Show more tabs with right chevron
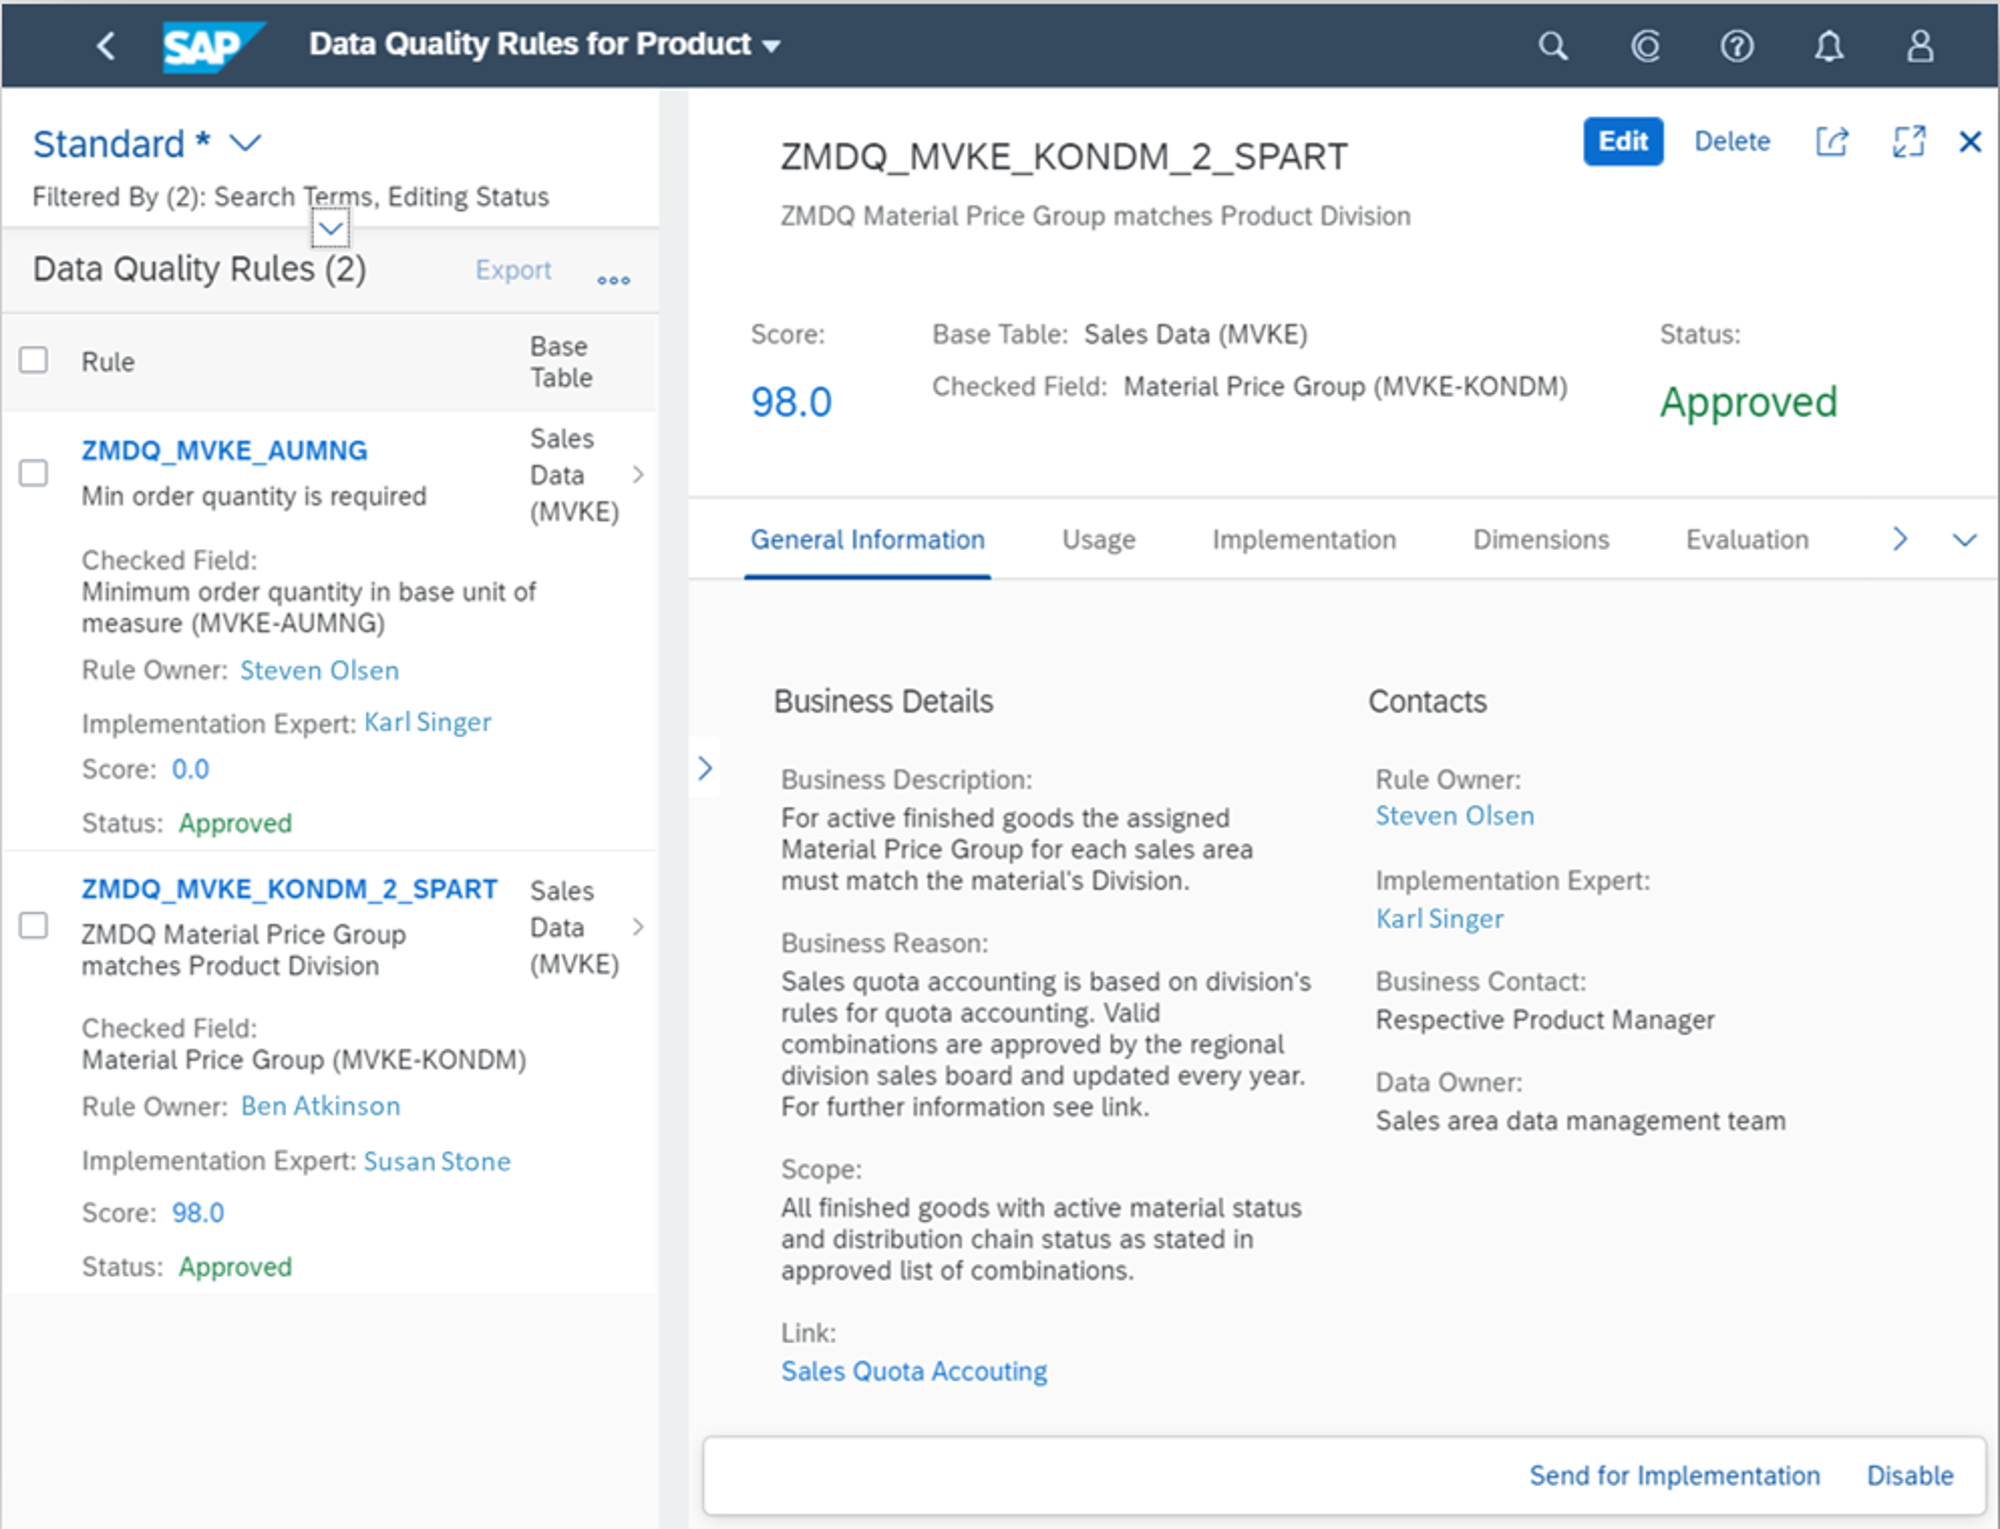 pos(1900,540)
